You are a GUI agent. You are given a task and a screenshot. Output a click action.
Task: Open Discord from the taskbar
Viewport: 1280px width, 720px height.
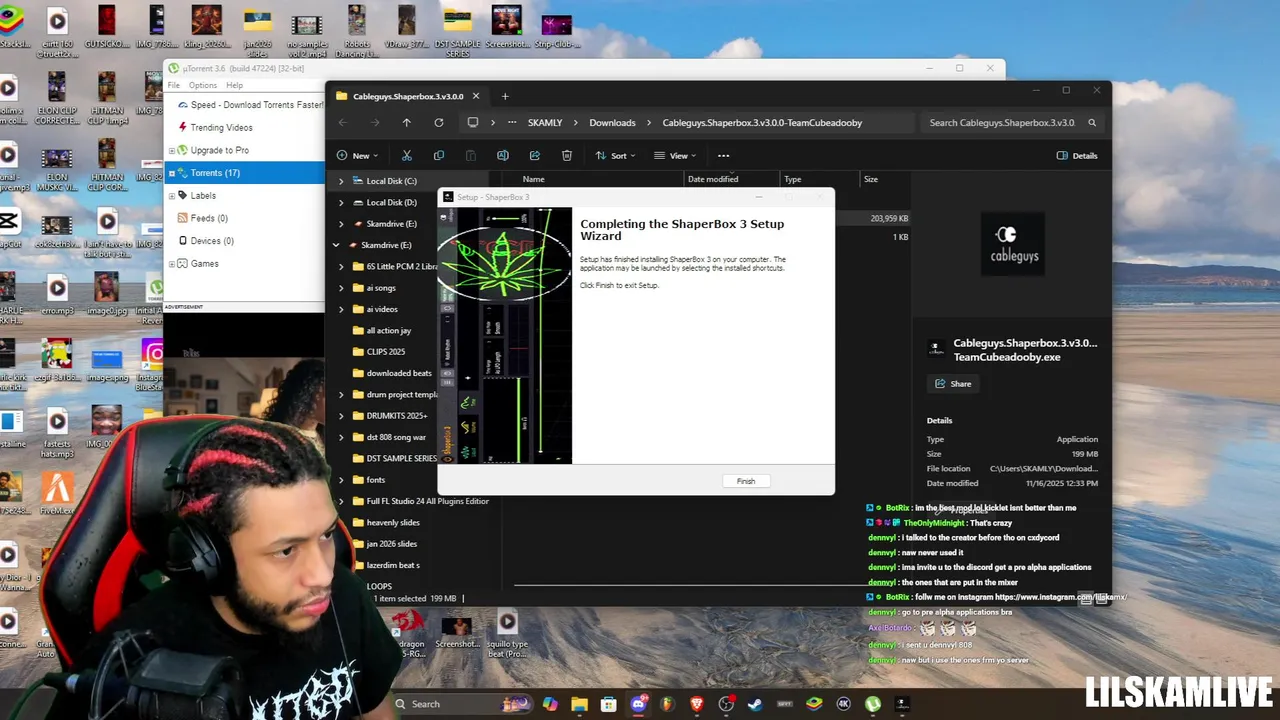639,704
